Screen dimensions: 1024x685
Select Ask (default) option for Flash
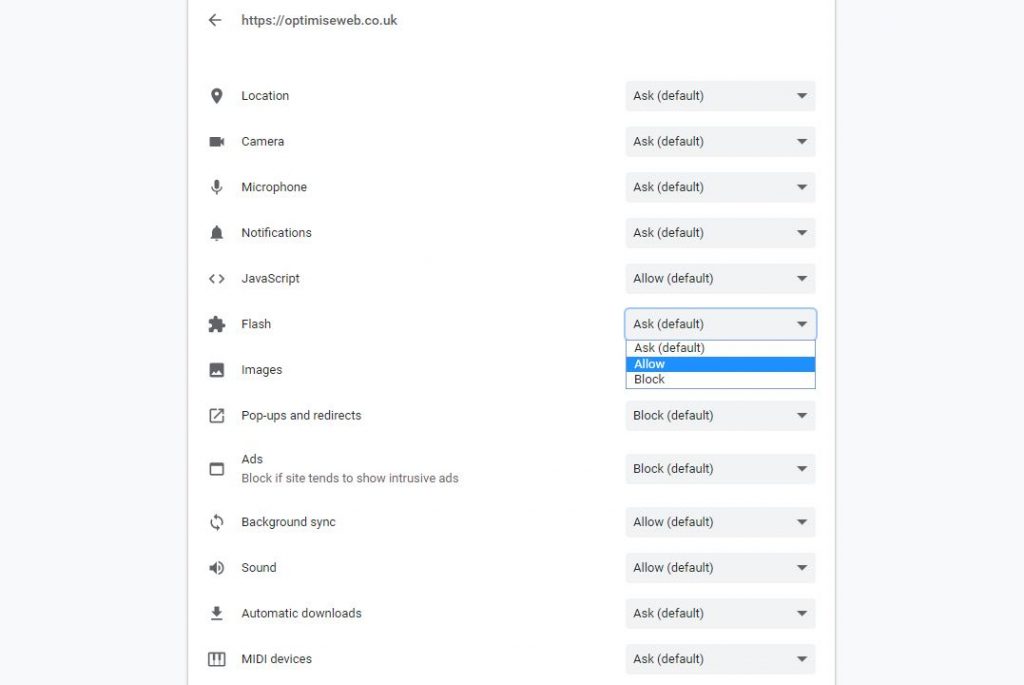tap(720, 349)
